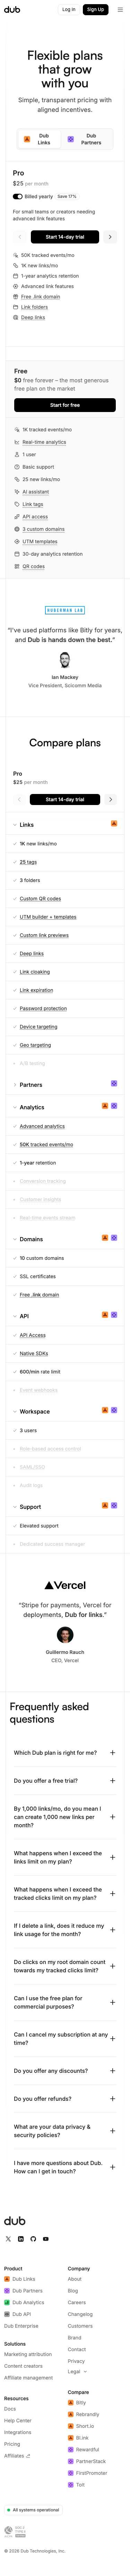Start the 14-day trial in Pro card
The image size is (130, 2576).
click(65, 237)
